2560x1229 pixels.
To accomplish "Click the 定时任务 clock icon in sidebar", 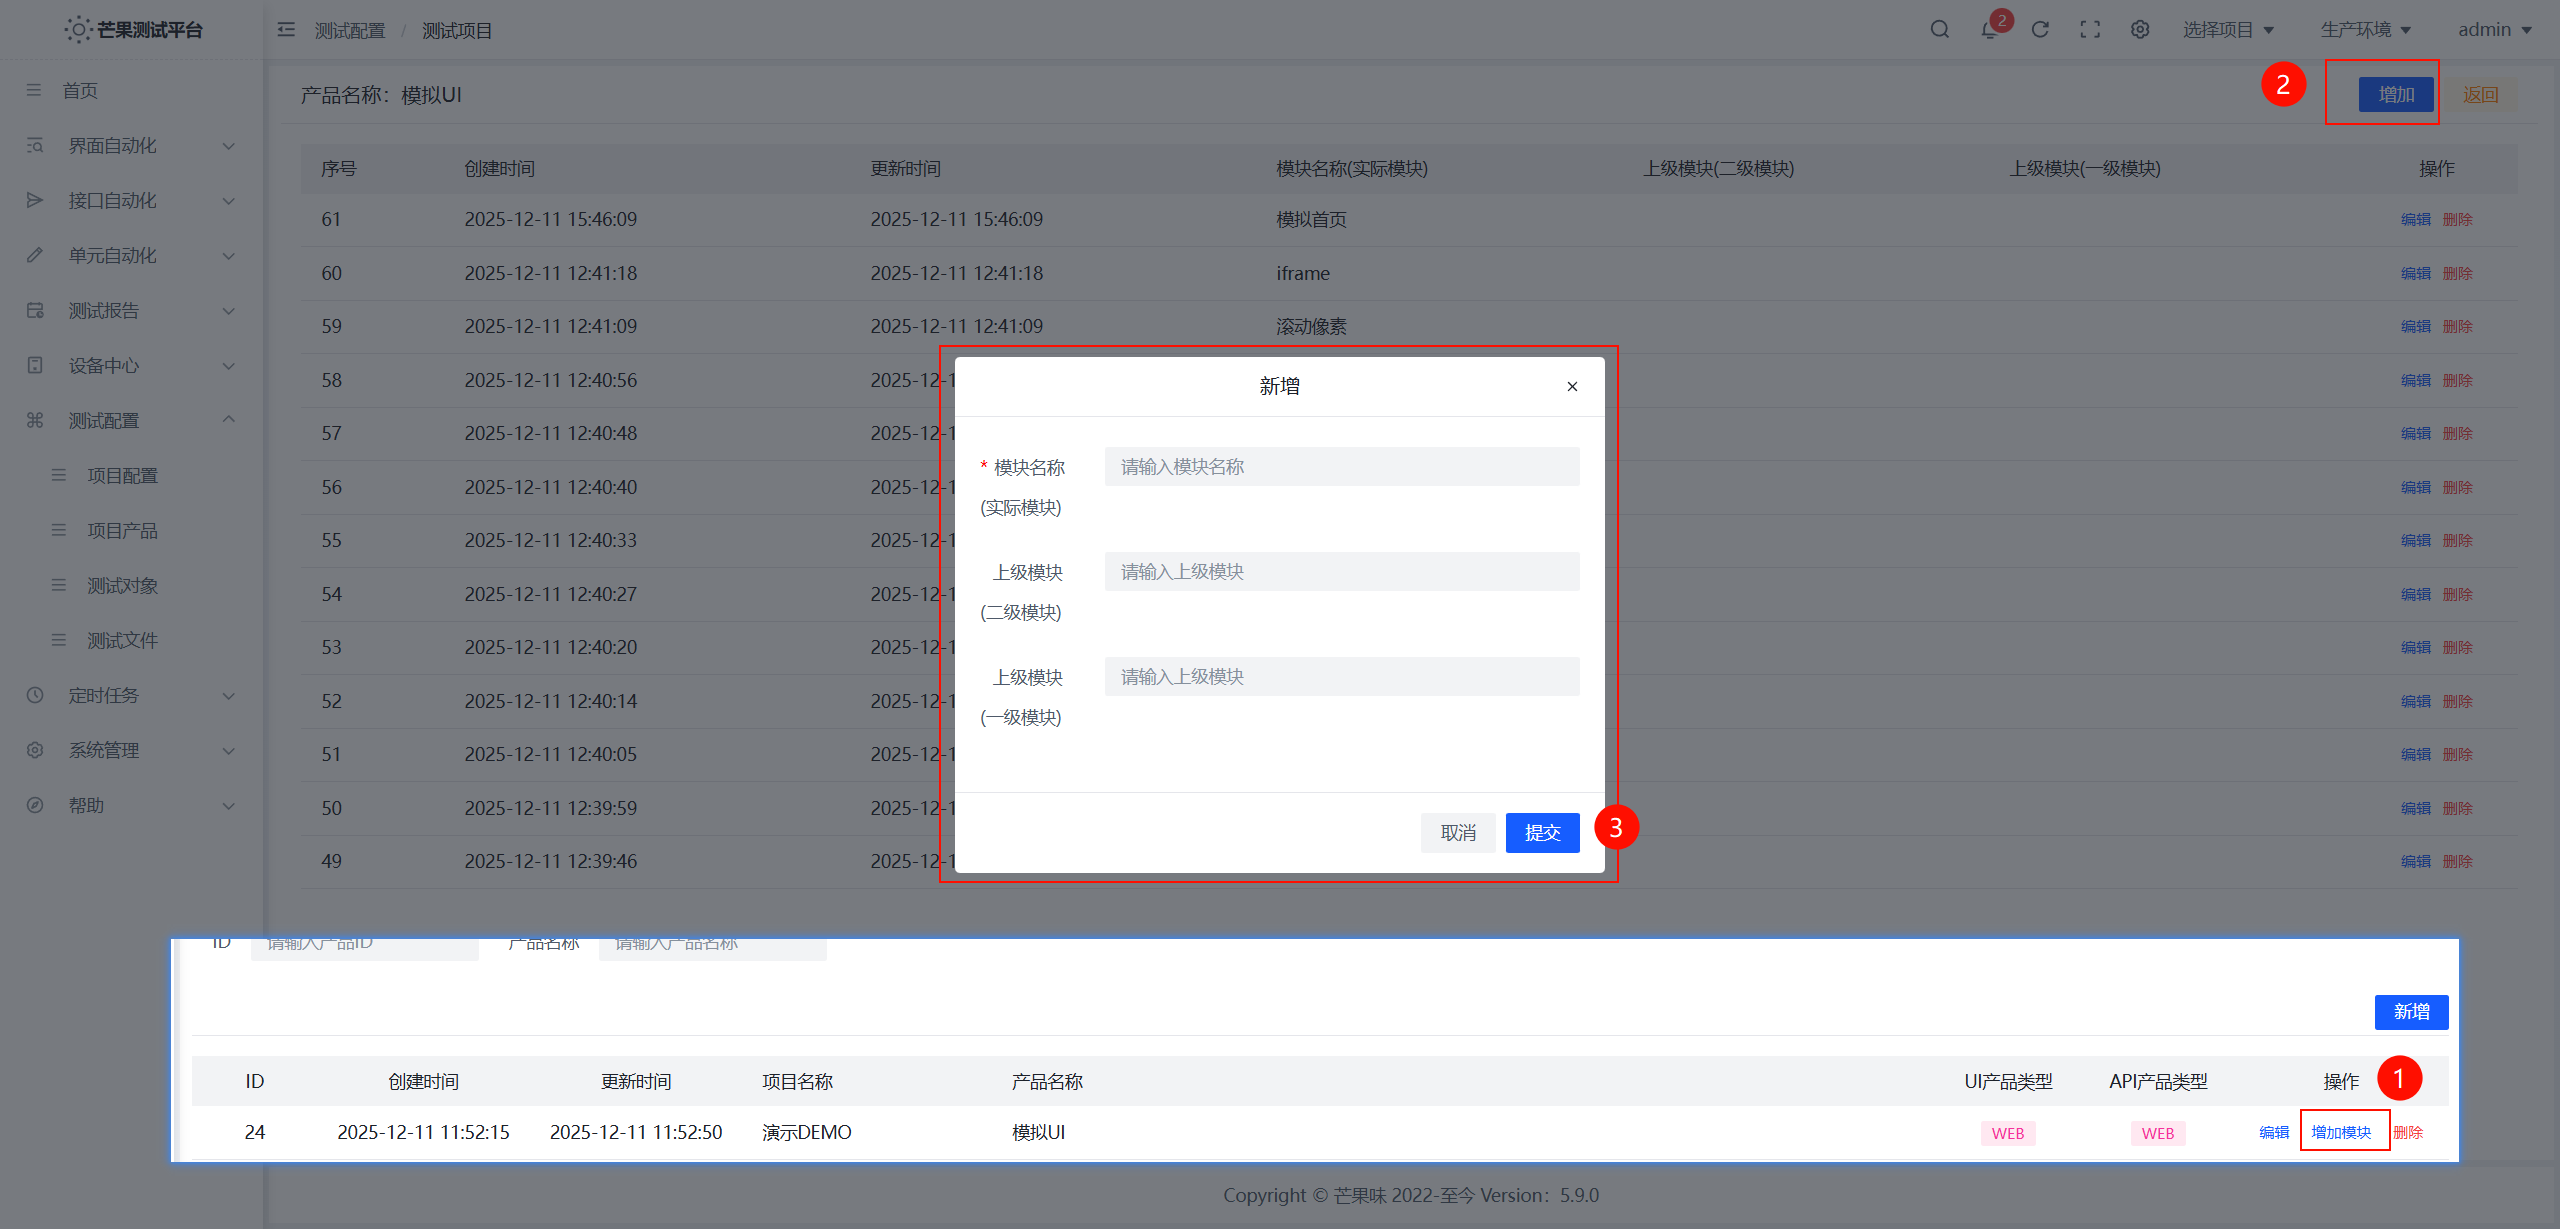I will pos(35,695).
